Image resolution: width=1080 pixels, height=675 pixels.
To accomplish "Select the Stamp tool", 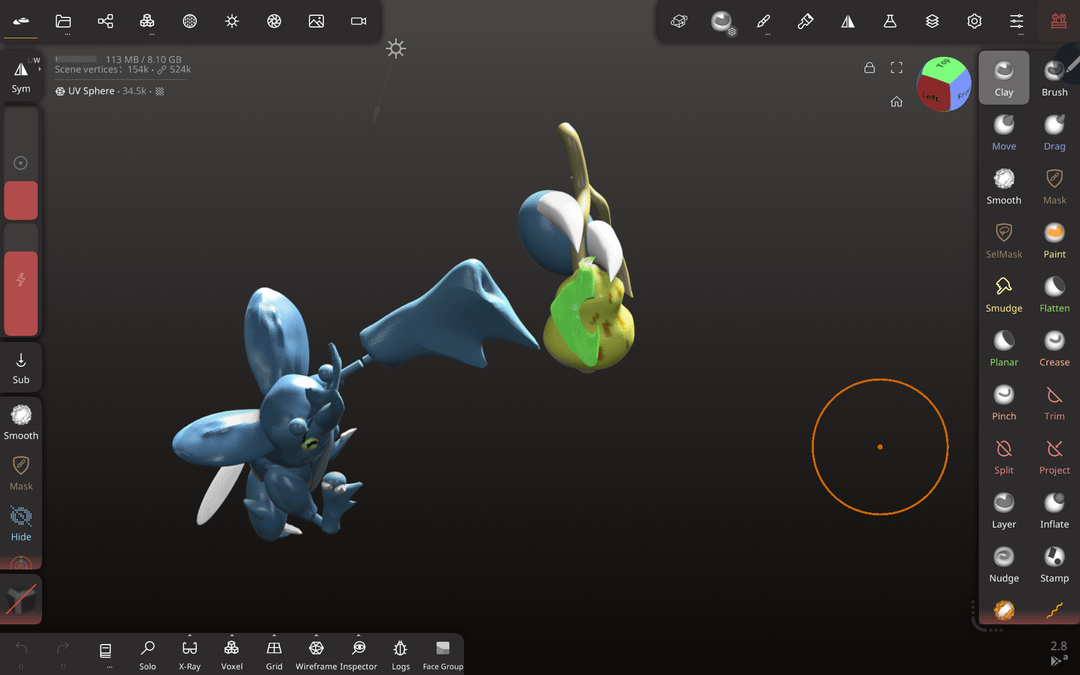I will tap(1054, 563).
